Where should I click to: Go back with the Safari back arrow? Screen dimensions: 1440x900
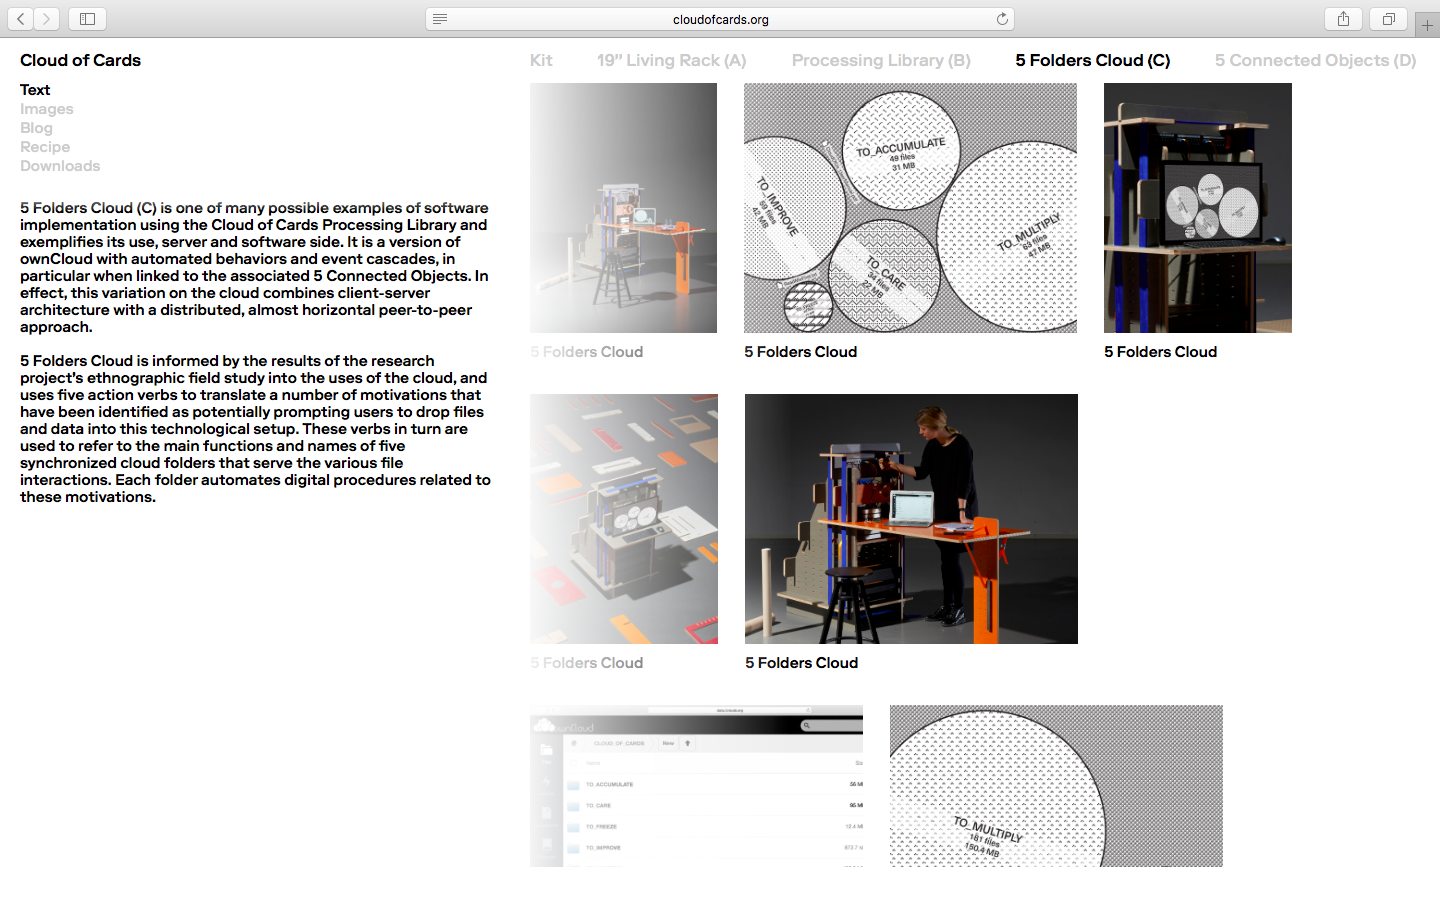21,19
